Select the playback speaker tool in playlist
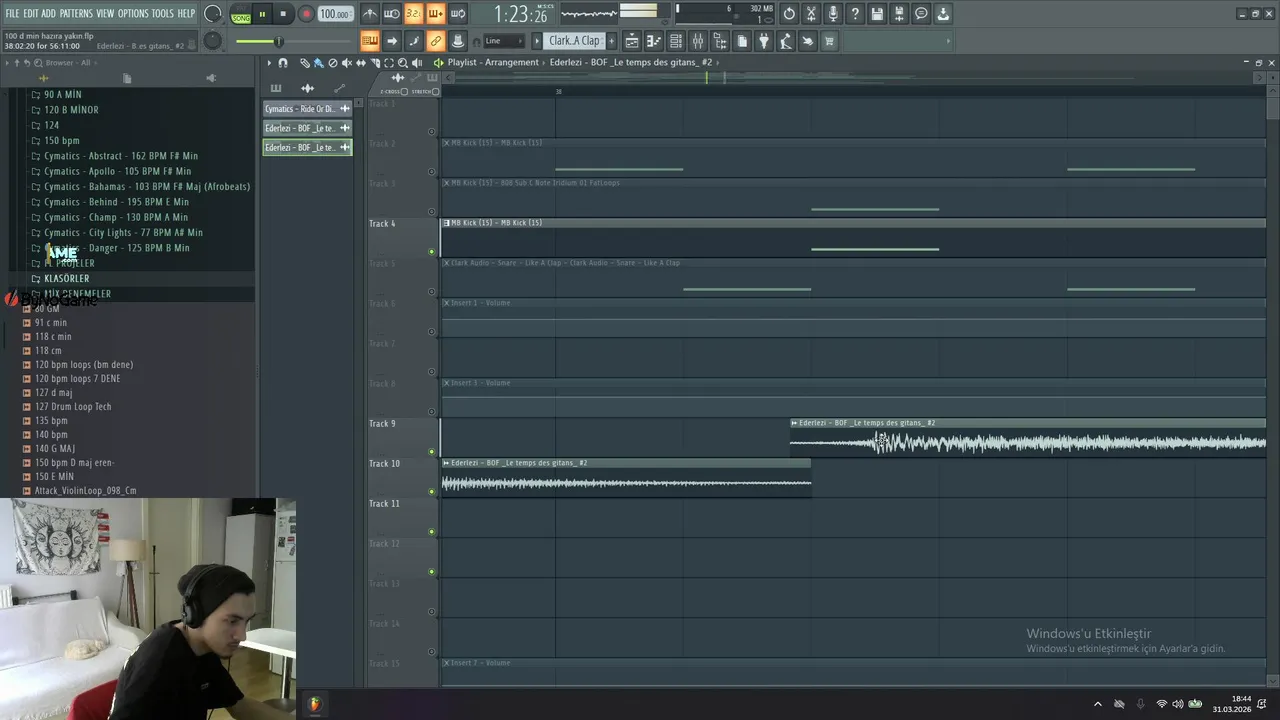 point(417,62)
